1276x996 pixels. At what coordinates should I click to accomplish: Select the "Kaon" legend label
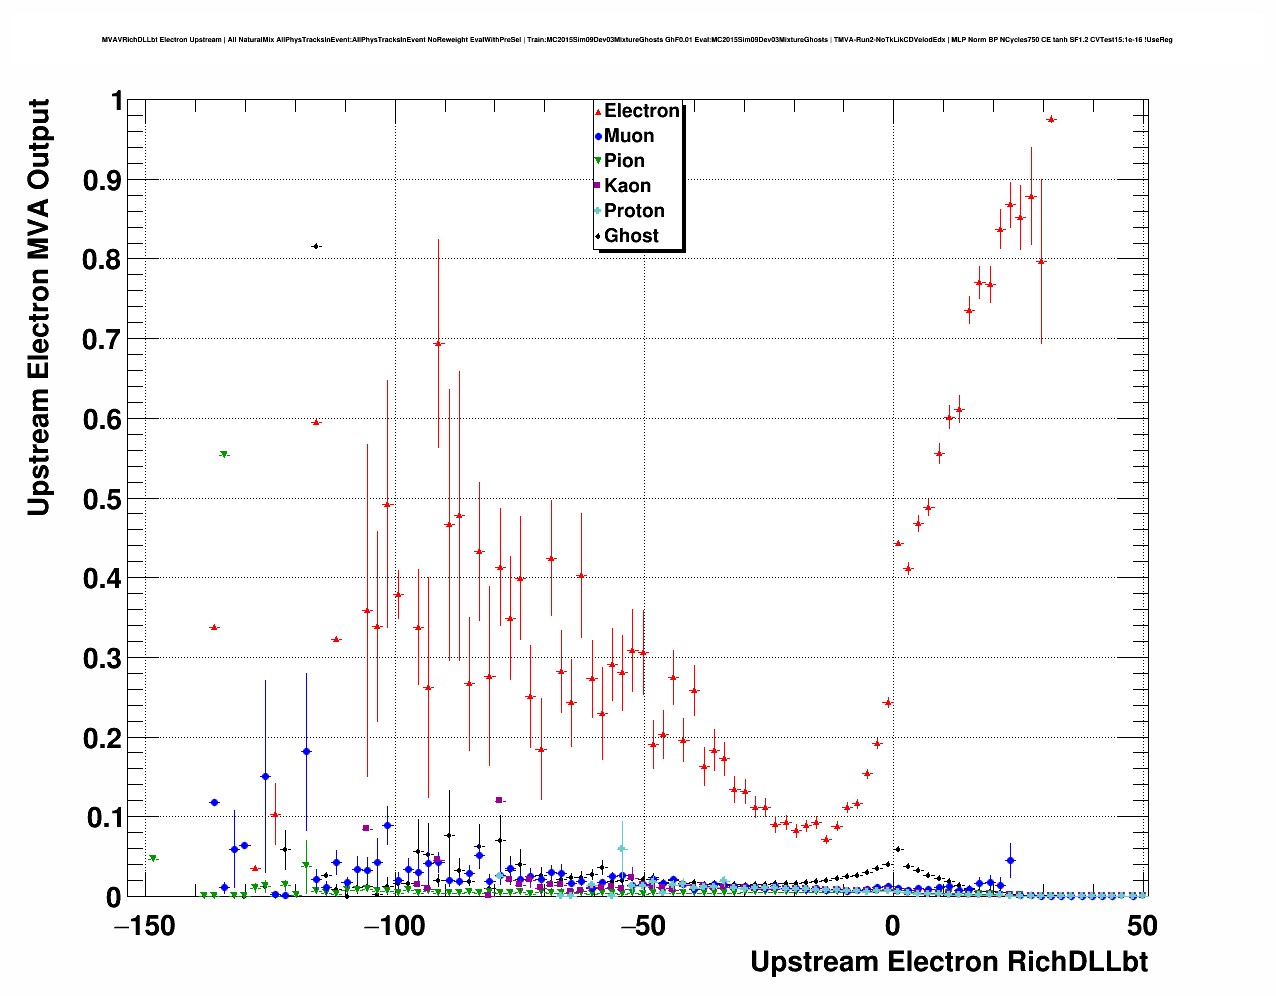coord(627,186)
